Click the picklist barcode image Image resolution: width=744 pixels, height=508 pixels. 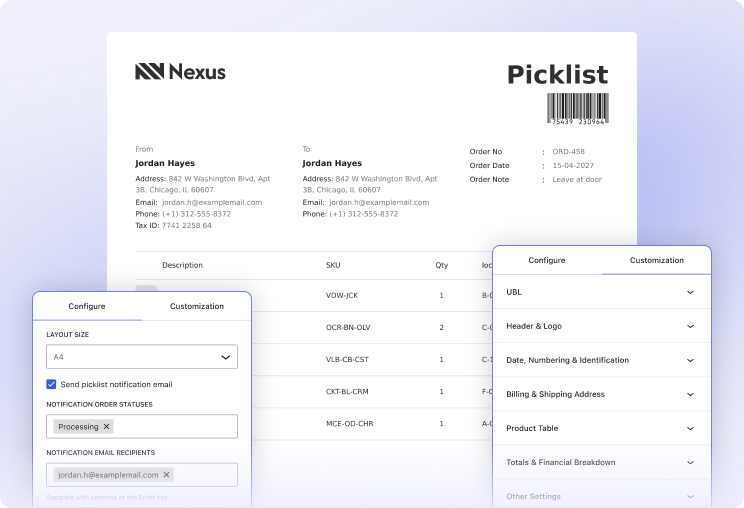tap(577, 109)
